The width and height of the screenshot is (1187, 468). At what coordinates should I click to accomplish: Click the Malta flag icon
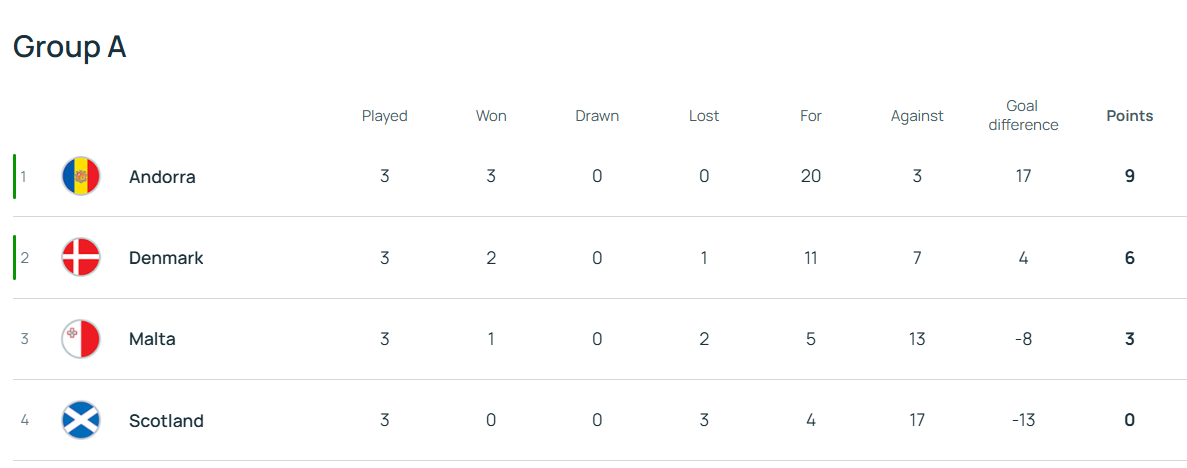point(80,339)
